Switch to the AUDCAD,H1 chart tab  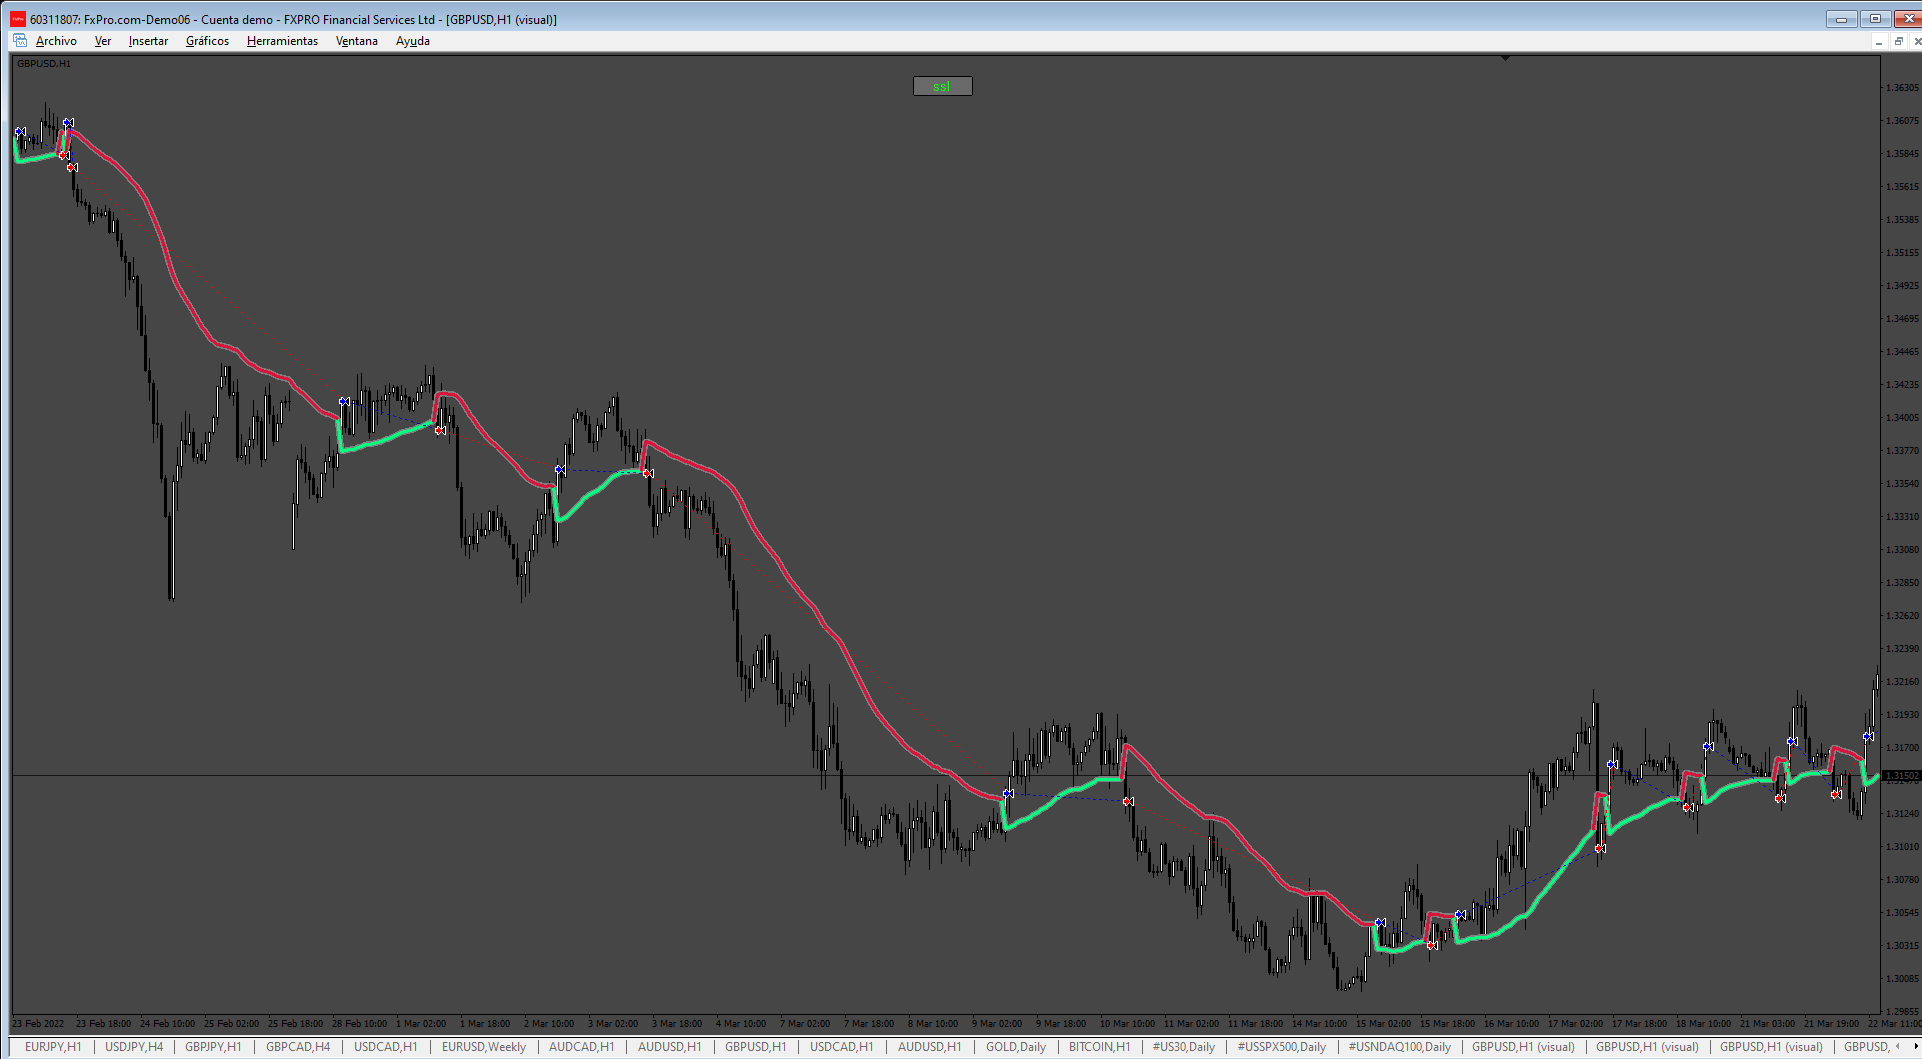[x=582, y=1047]
